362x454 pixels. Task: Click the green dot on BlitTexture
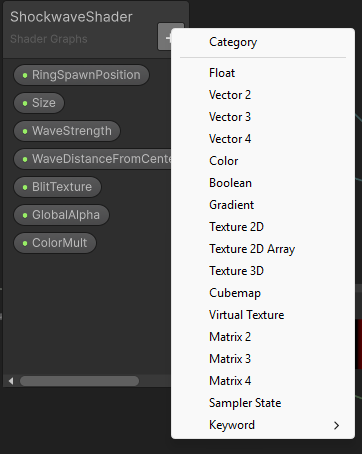tap(25, 187)
